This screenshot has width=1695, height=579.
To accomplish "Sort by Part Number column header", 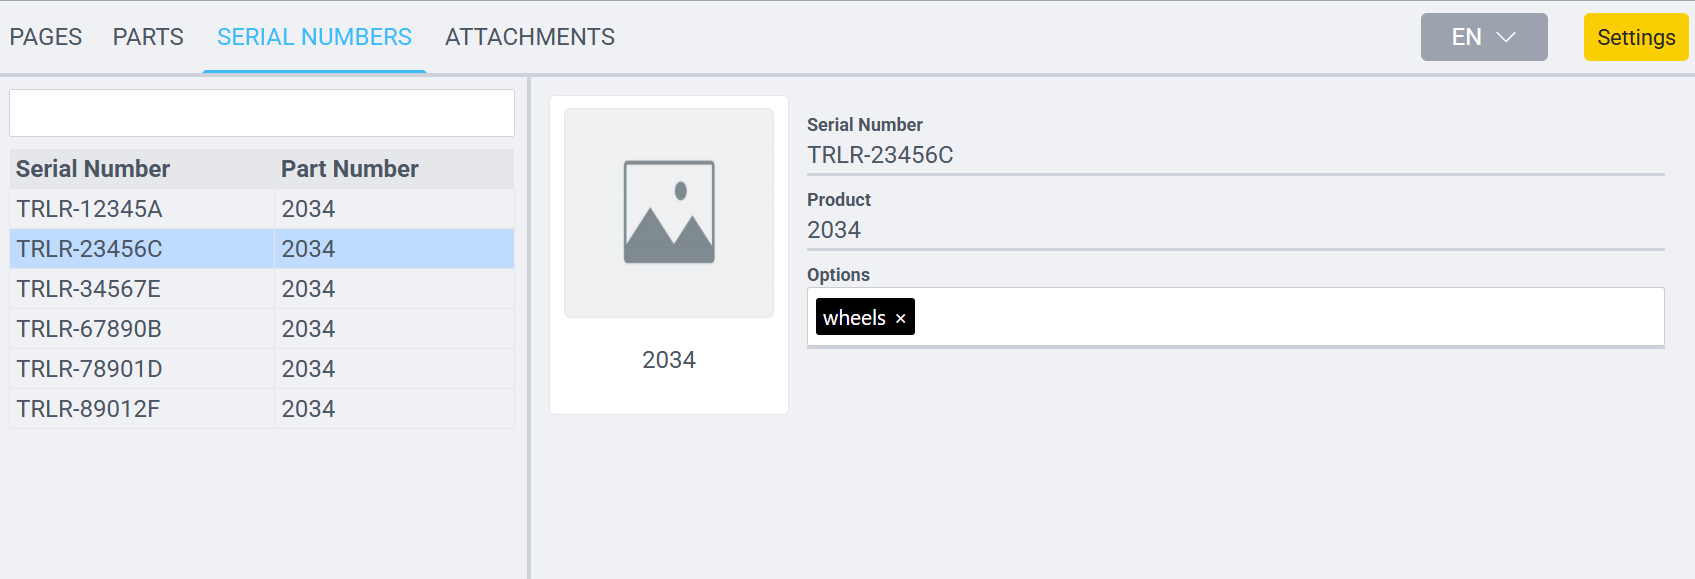I will click(350, 169).
